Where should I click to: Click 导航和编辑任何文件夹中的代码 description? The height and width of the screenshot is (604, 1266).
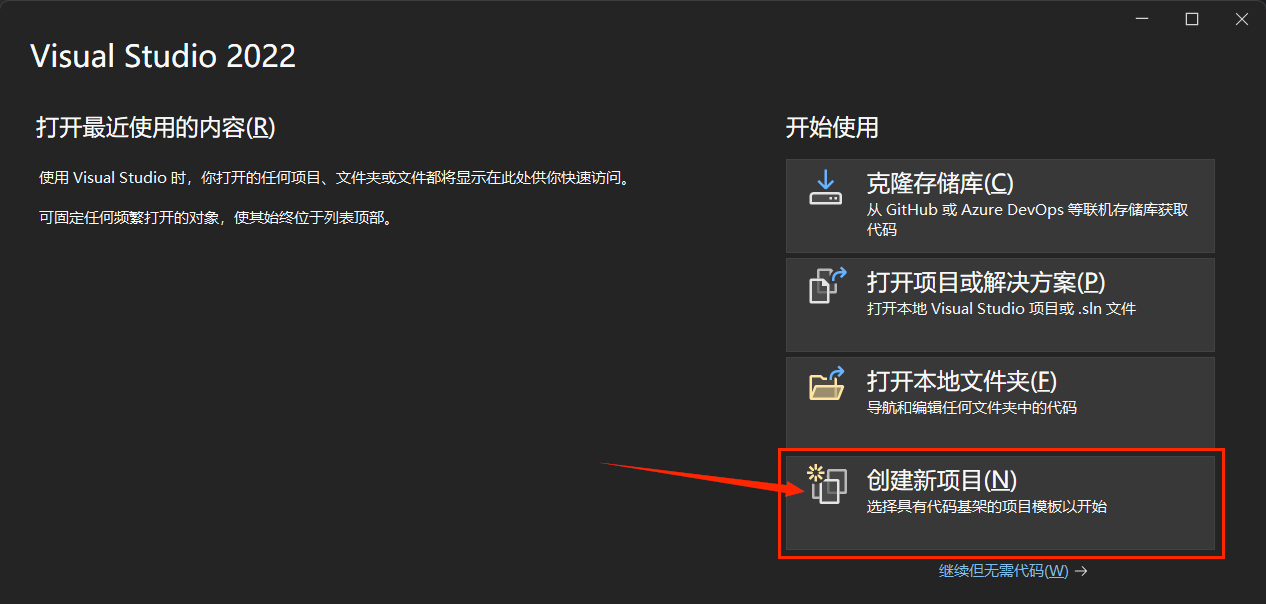[x=971, y=408]
